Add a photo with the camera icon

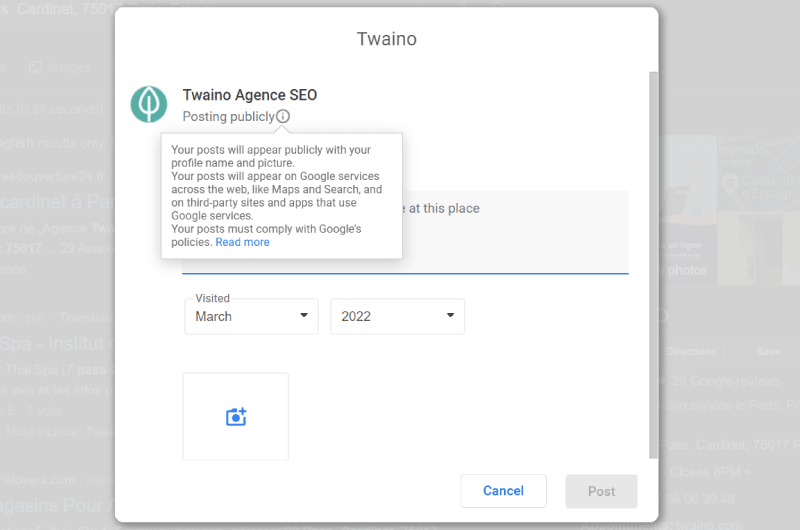[236, 416]
